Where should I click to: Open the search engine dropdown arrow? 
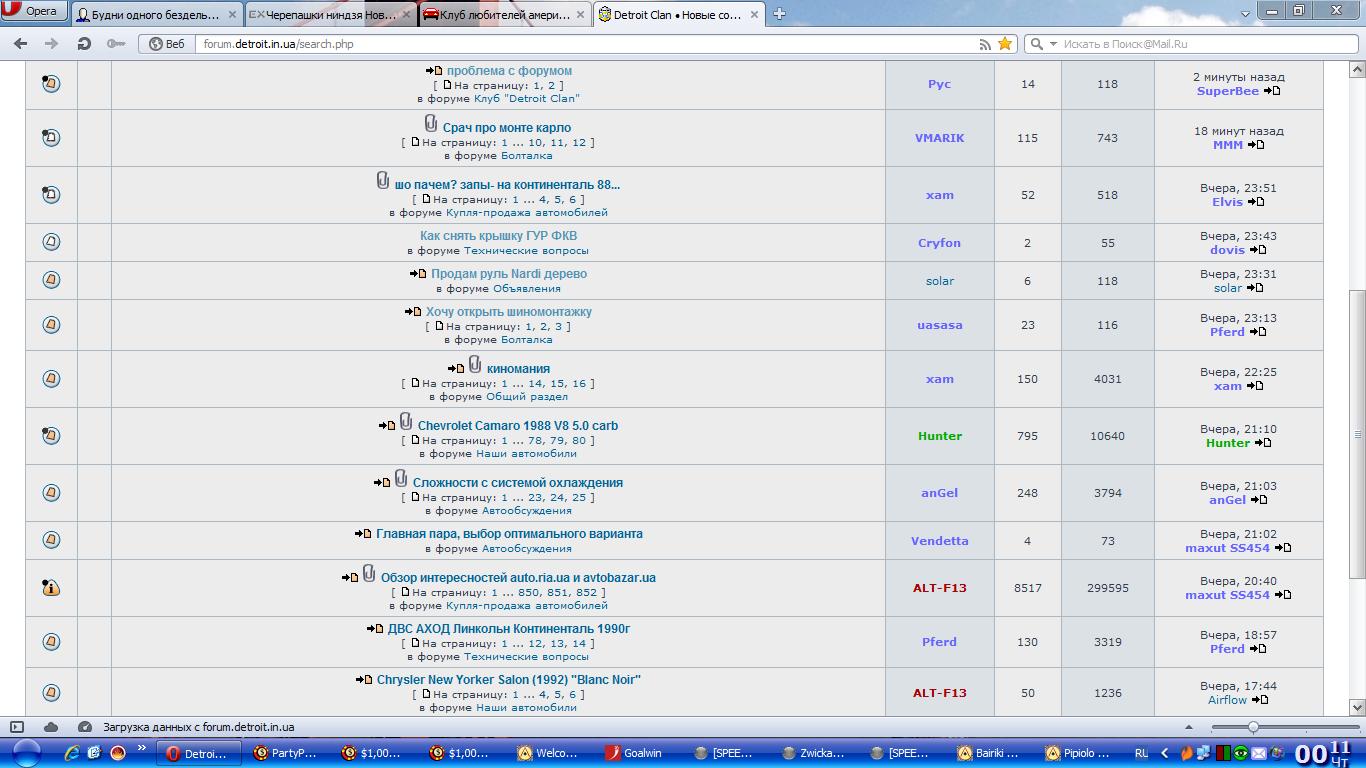(1053, 44)
